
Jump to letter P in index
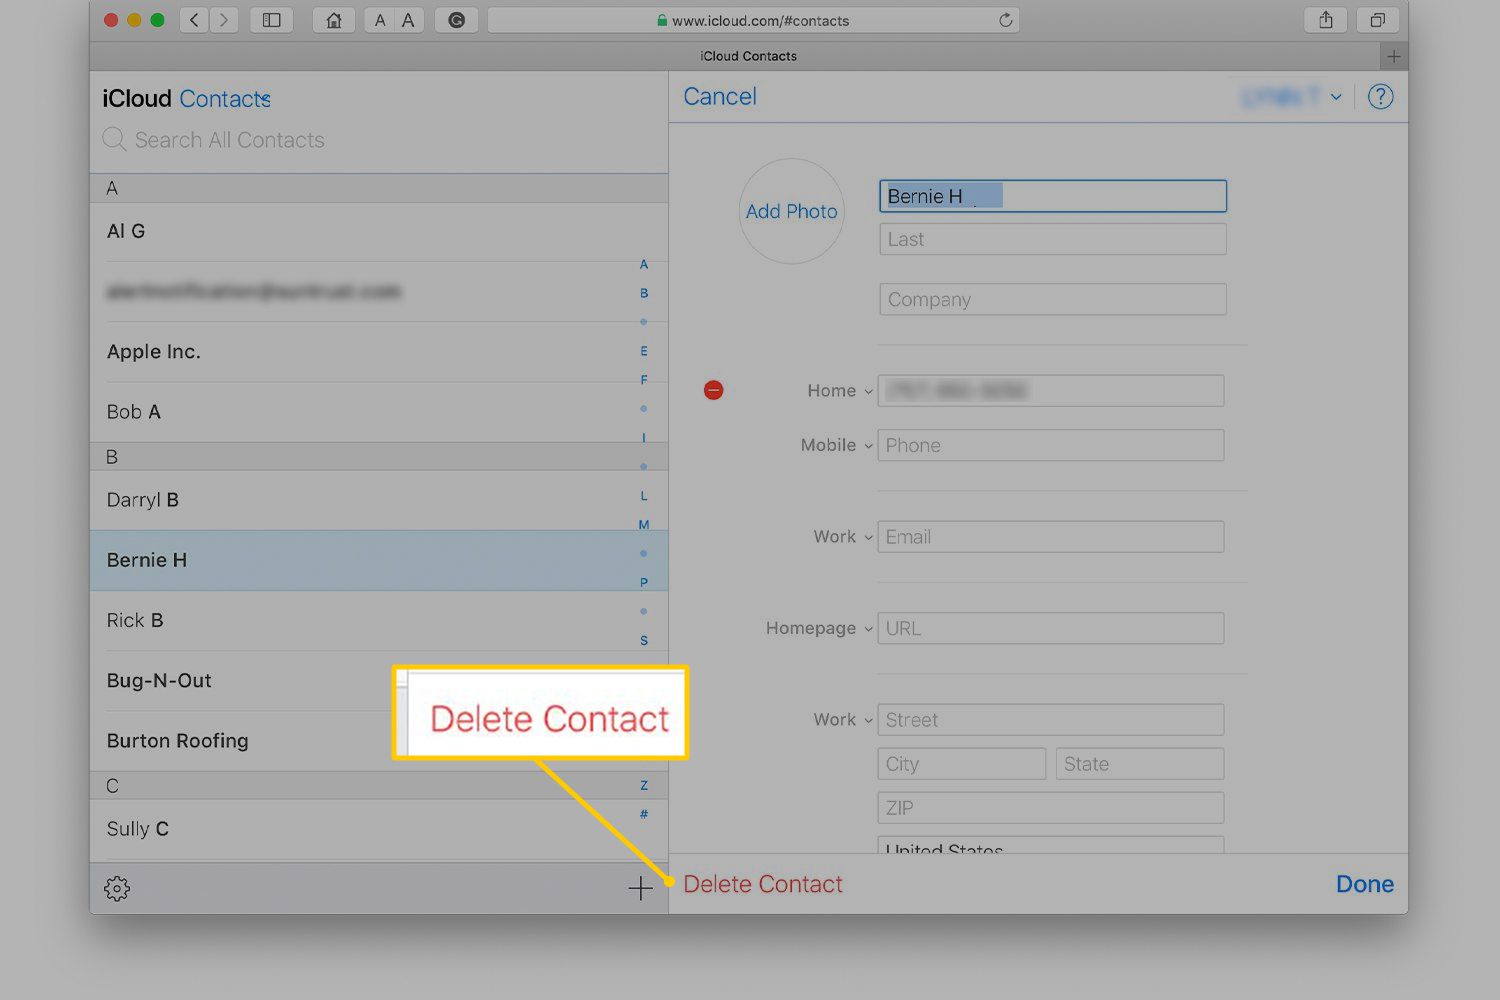(x=644, y=583)
